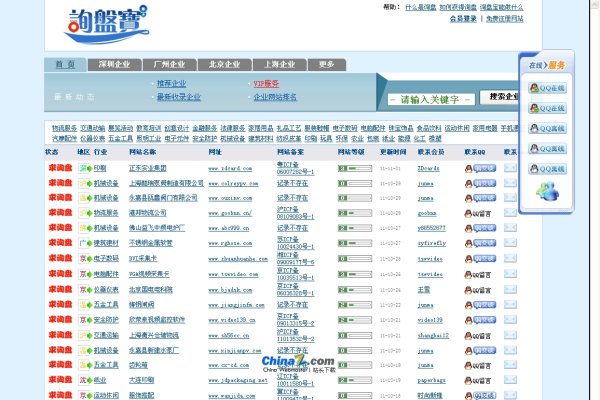Send a message via the syfirefly row envelope
Screen dimensions: 600x400
coord(510,243)
